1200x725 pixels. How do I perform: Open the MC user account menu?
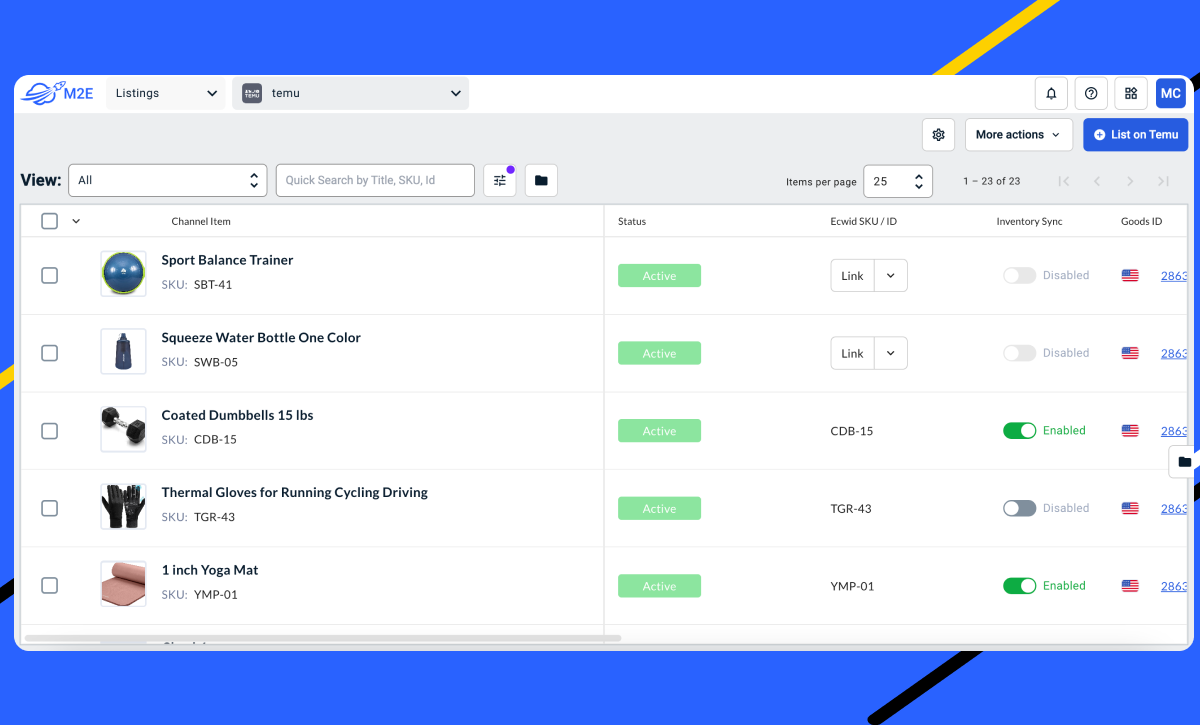1170,93
